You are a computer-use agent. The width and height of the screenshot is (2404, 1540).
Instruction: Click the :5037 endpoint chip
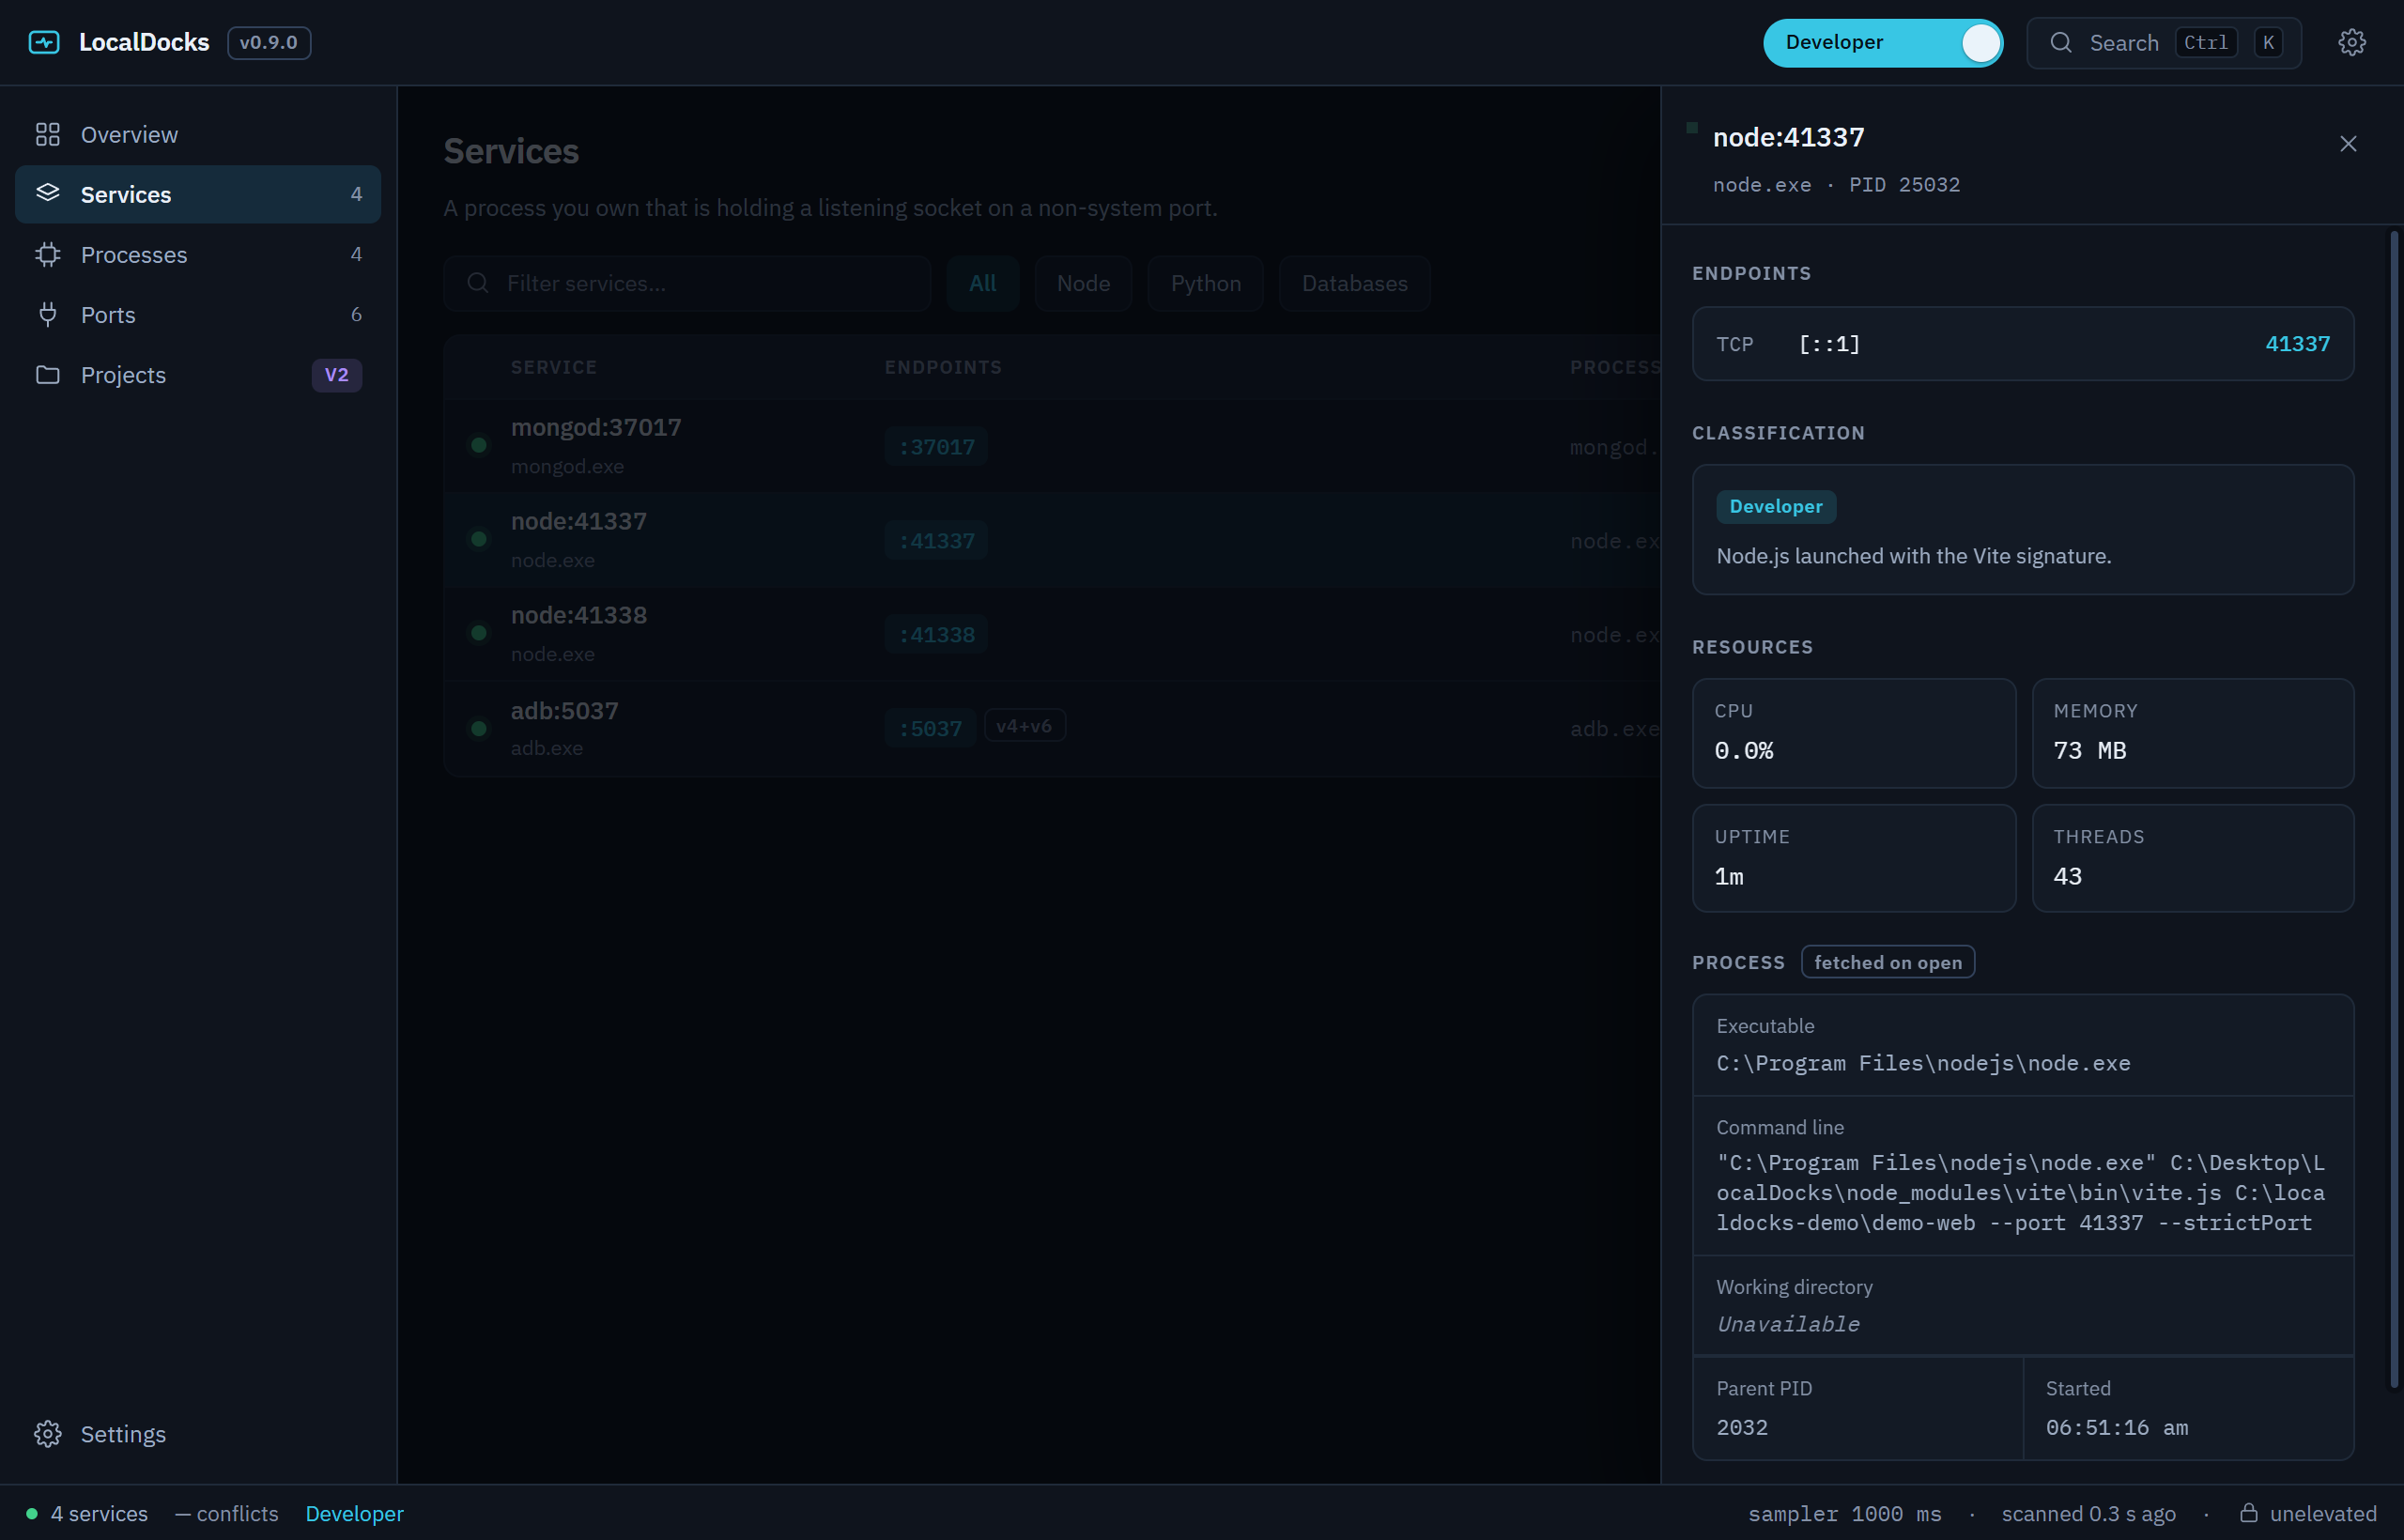930,728
